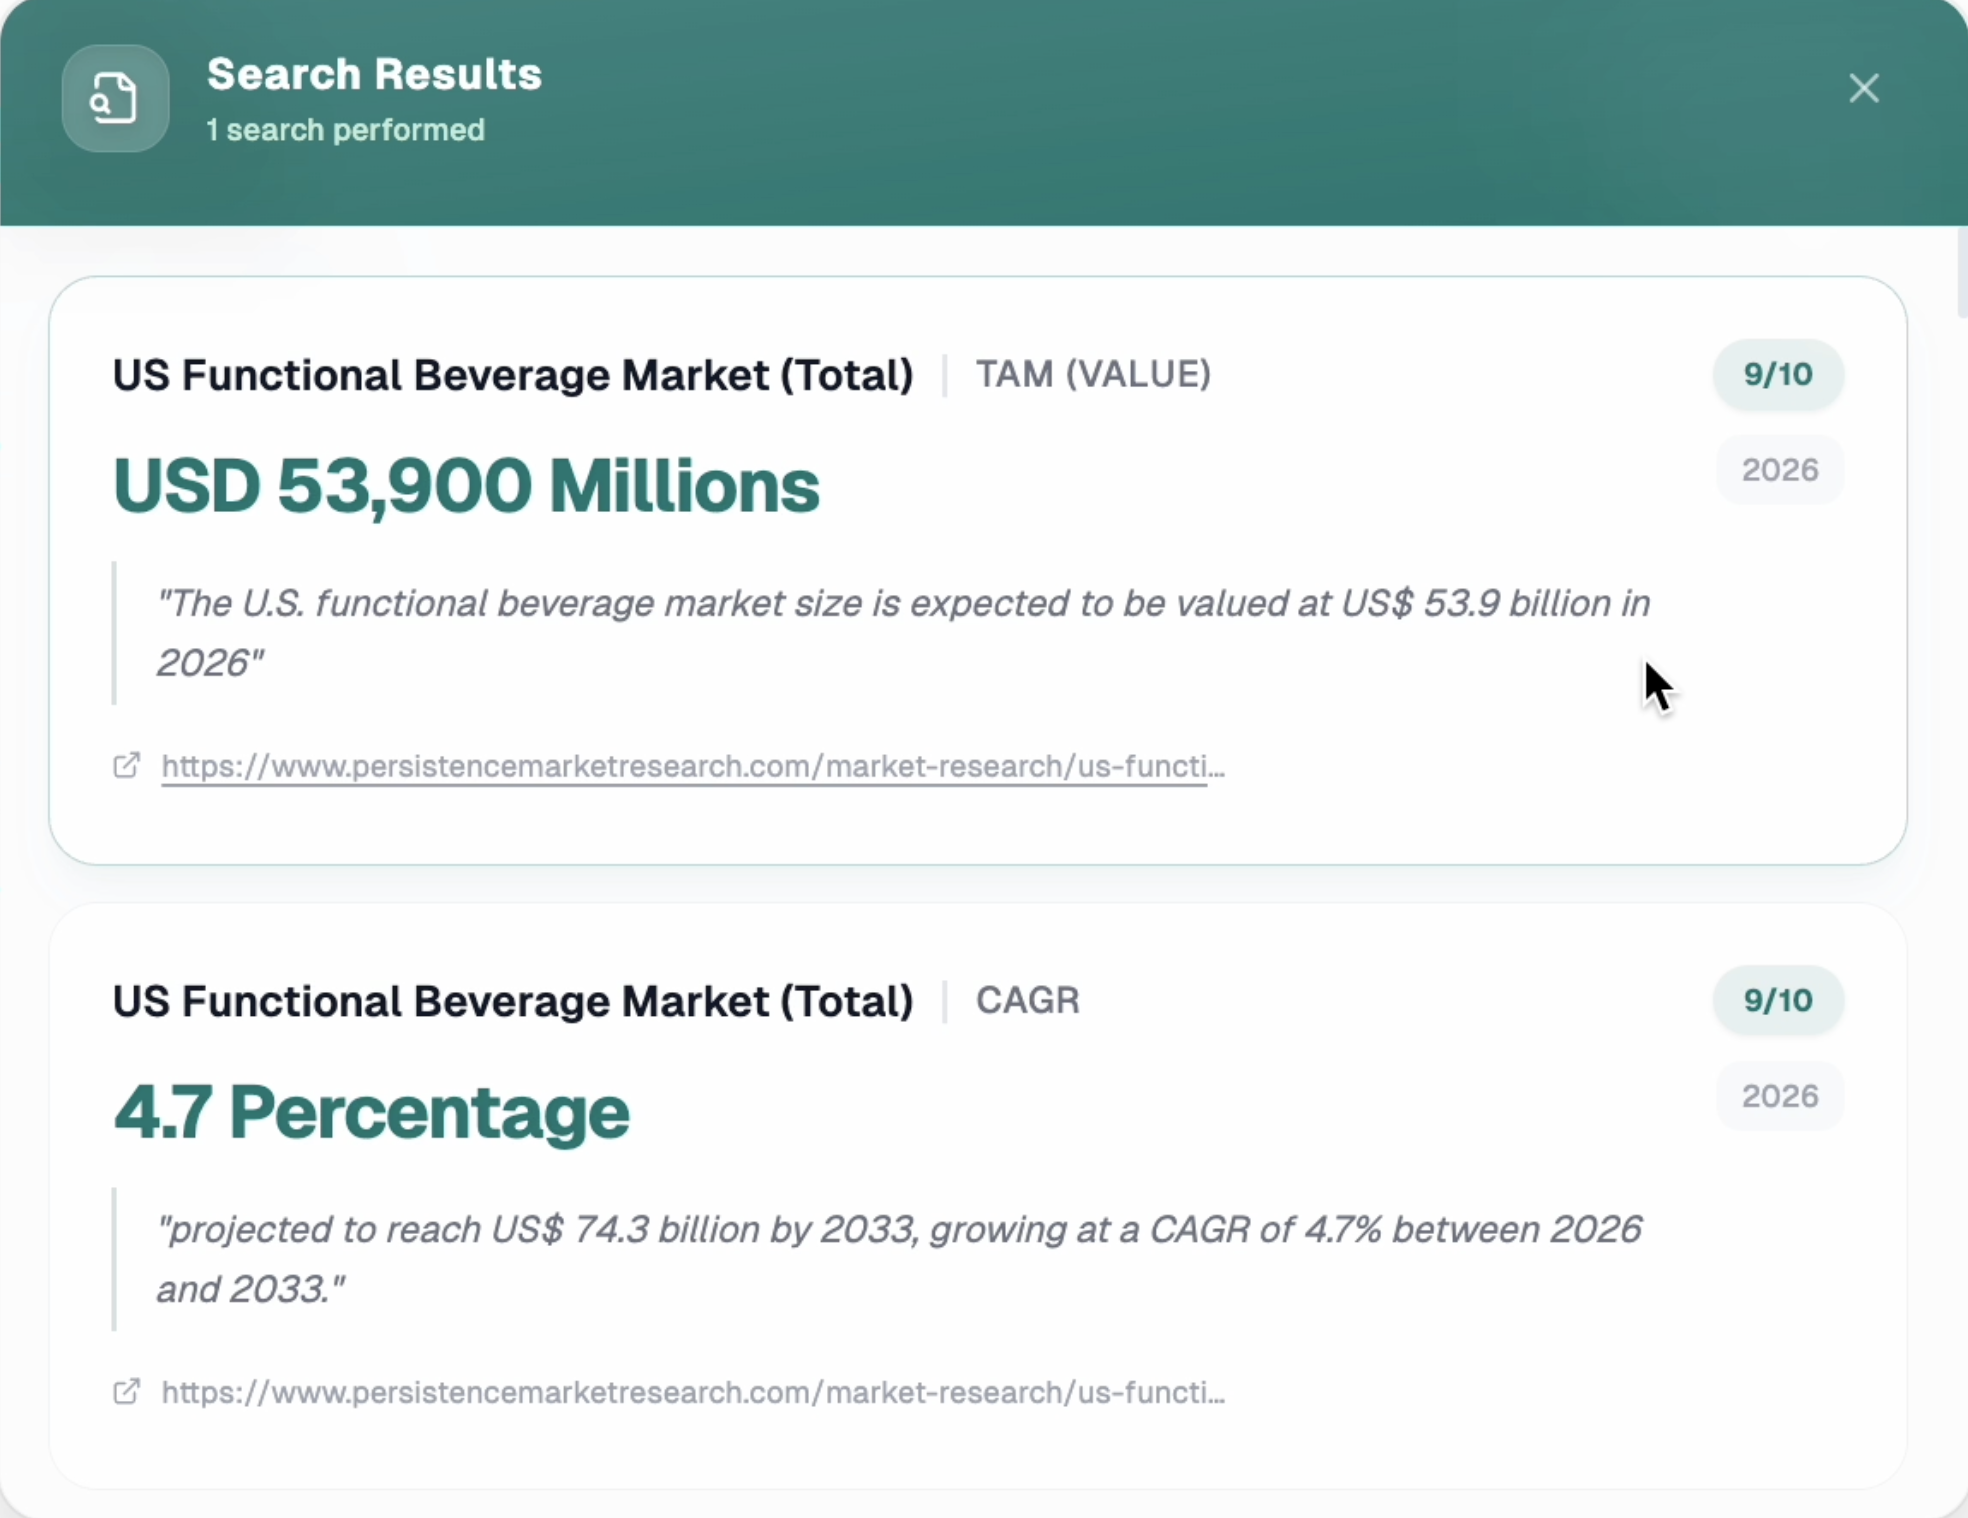Click the quote about US$ 53.9 billion in 2026

(x=903, y=633)
